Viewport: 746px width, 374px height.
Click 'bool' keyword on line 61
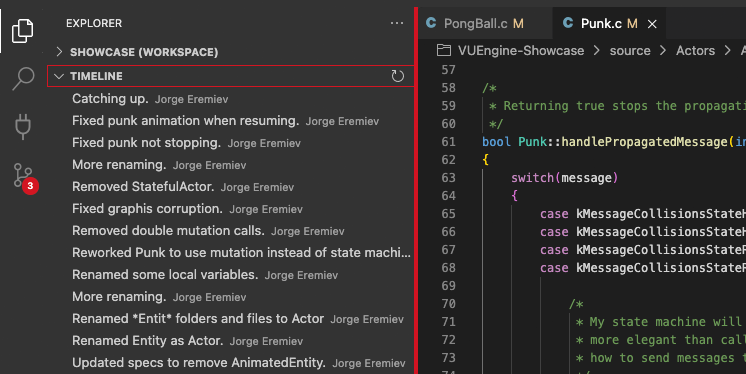496,142
